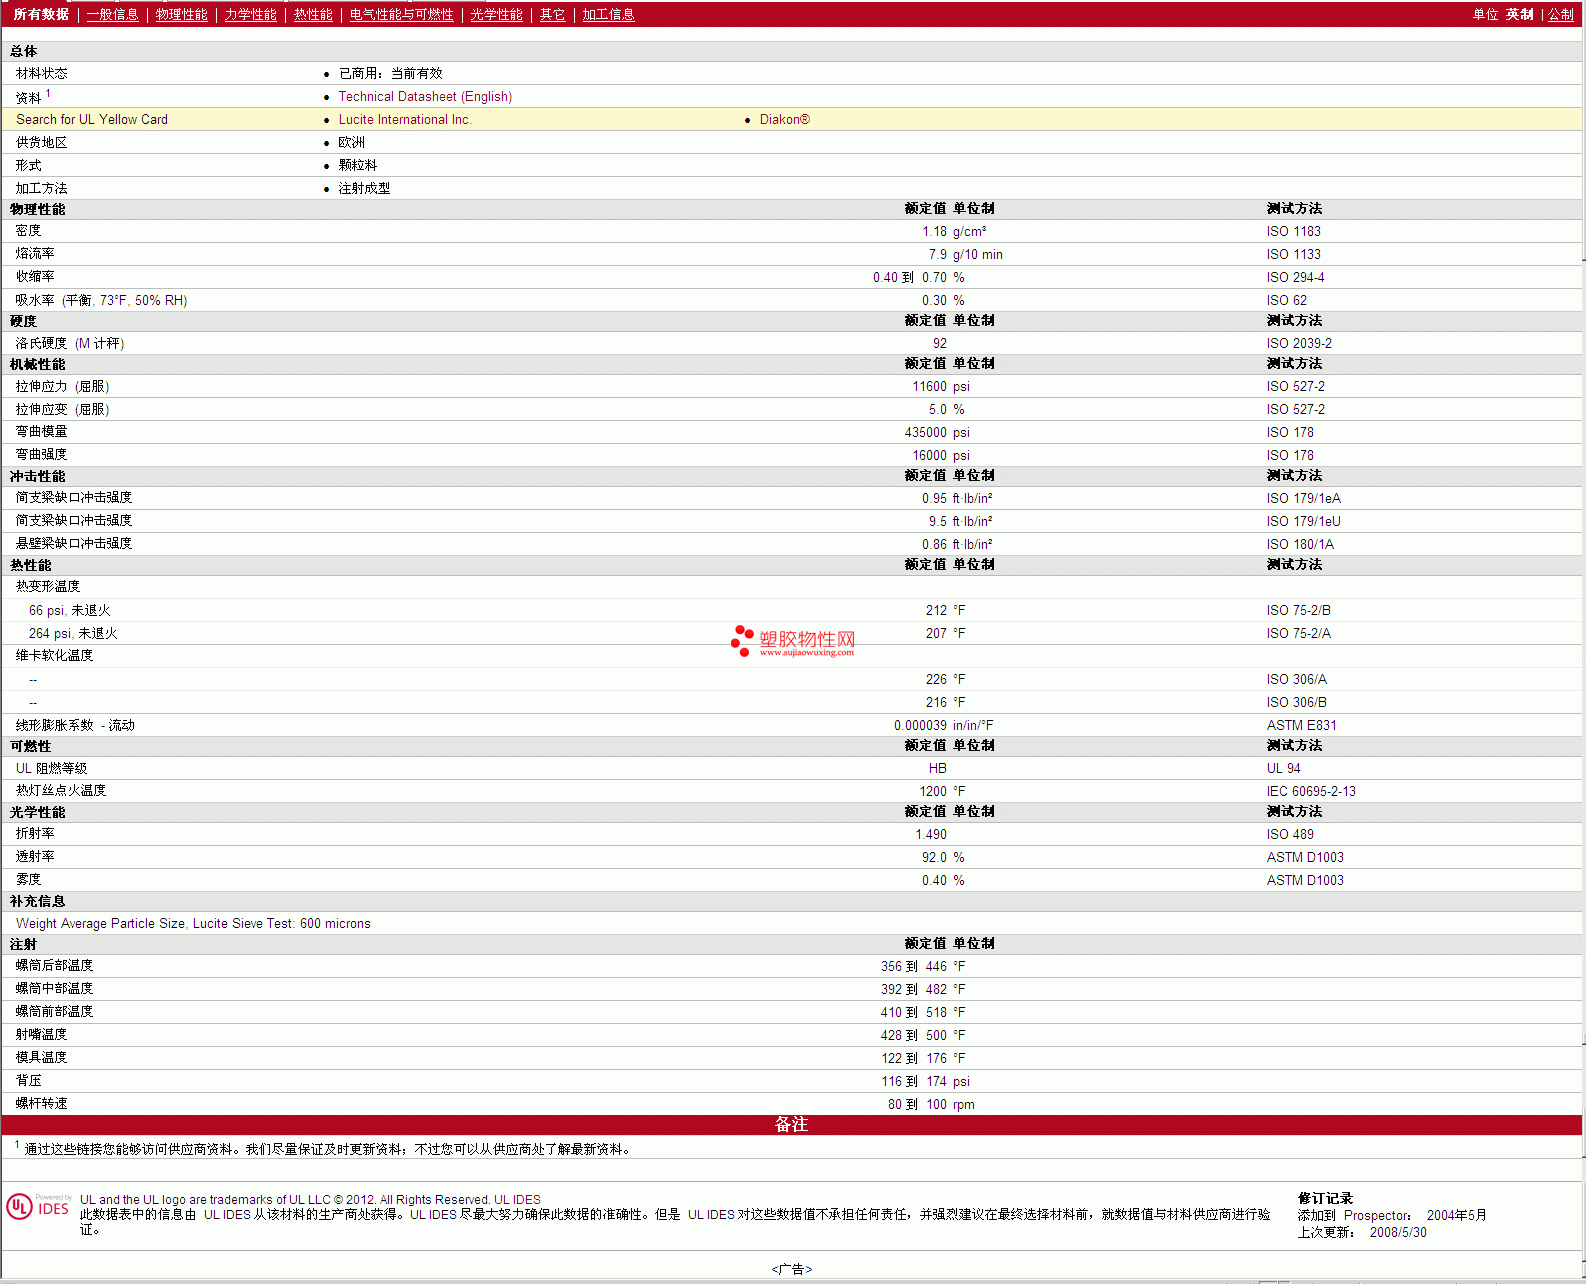Open the 电气性能与可燃性 tab
This screenshot has width=1586, height=1284.
point(402,15)
